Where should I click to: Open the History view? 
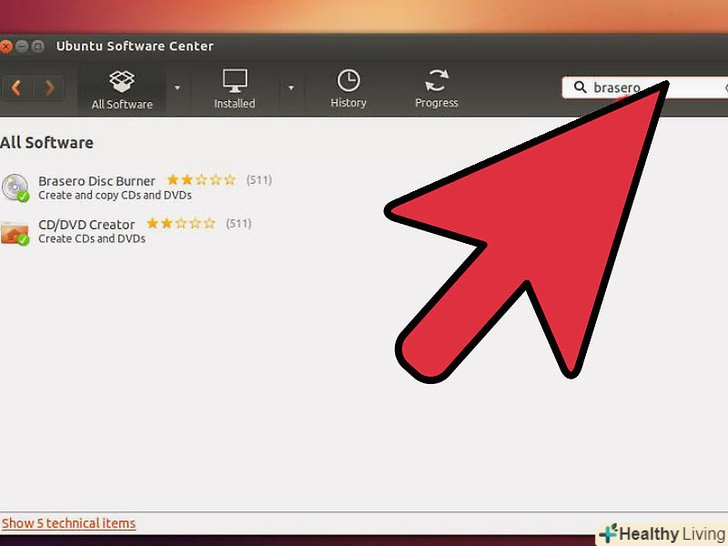point(348,89)
